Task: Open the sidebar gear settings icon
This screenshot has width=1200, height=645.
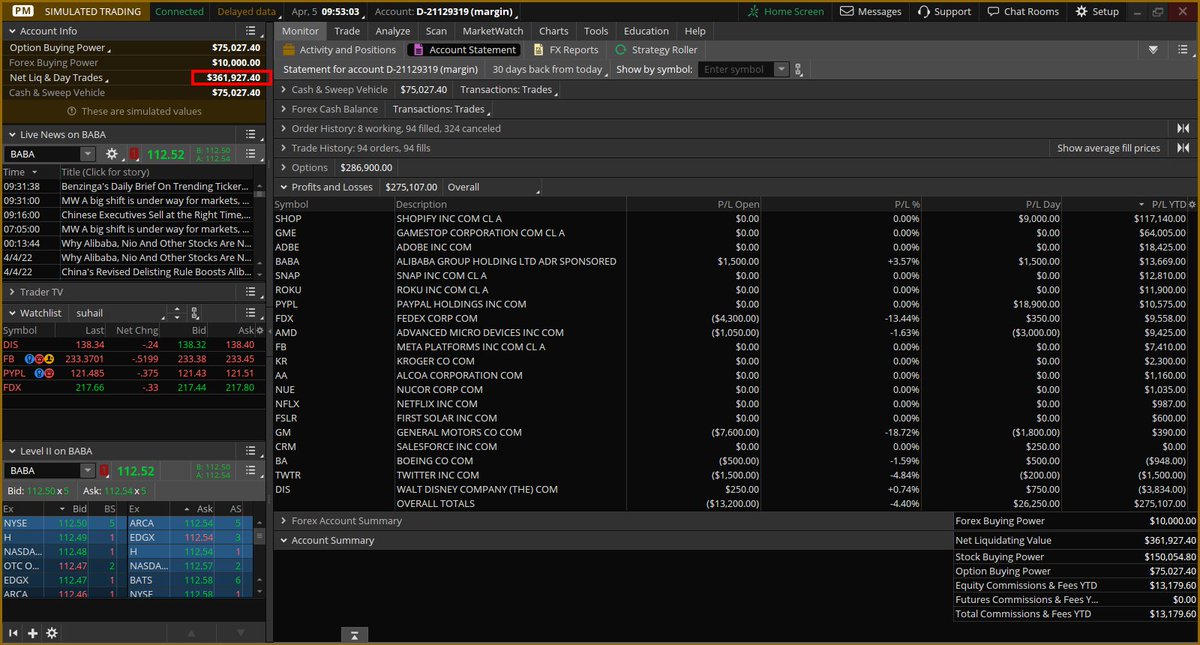Action: coord(52,633)
